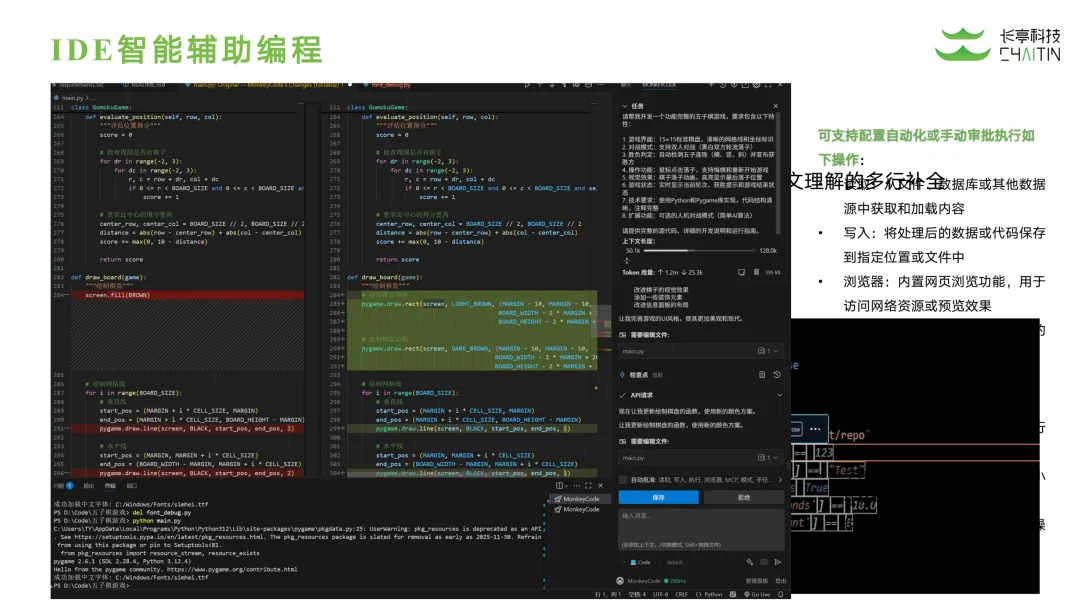Expand the 自动批准 options arrow

coord(780,480)
